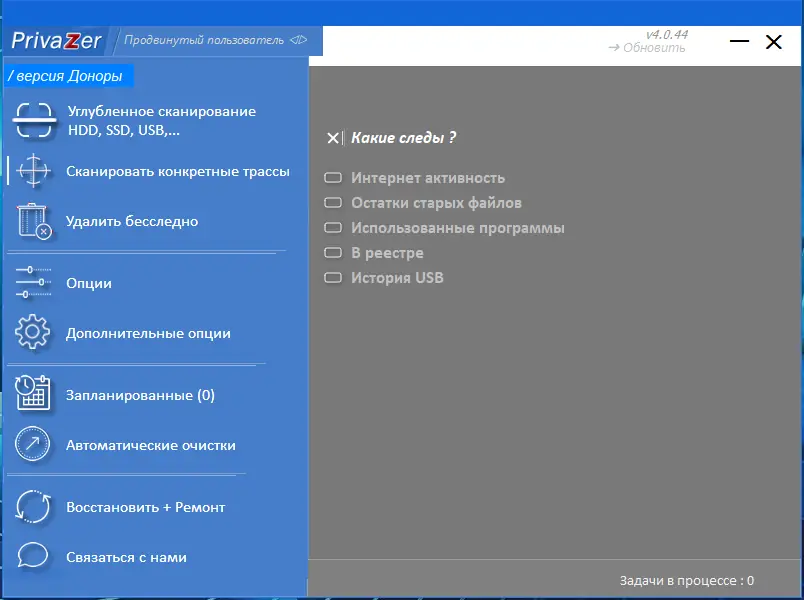The height and width of the screenshot is (600, 804).
Task: Click the 'Какие следы ?' heading
Action: click(x=404, y=137)
